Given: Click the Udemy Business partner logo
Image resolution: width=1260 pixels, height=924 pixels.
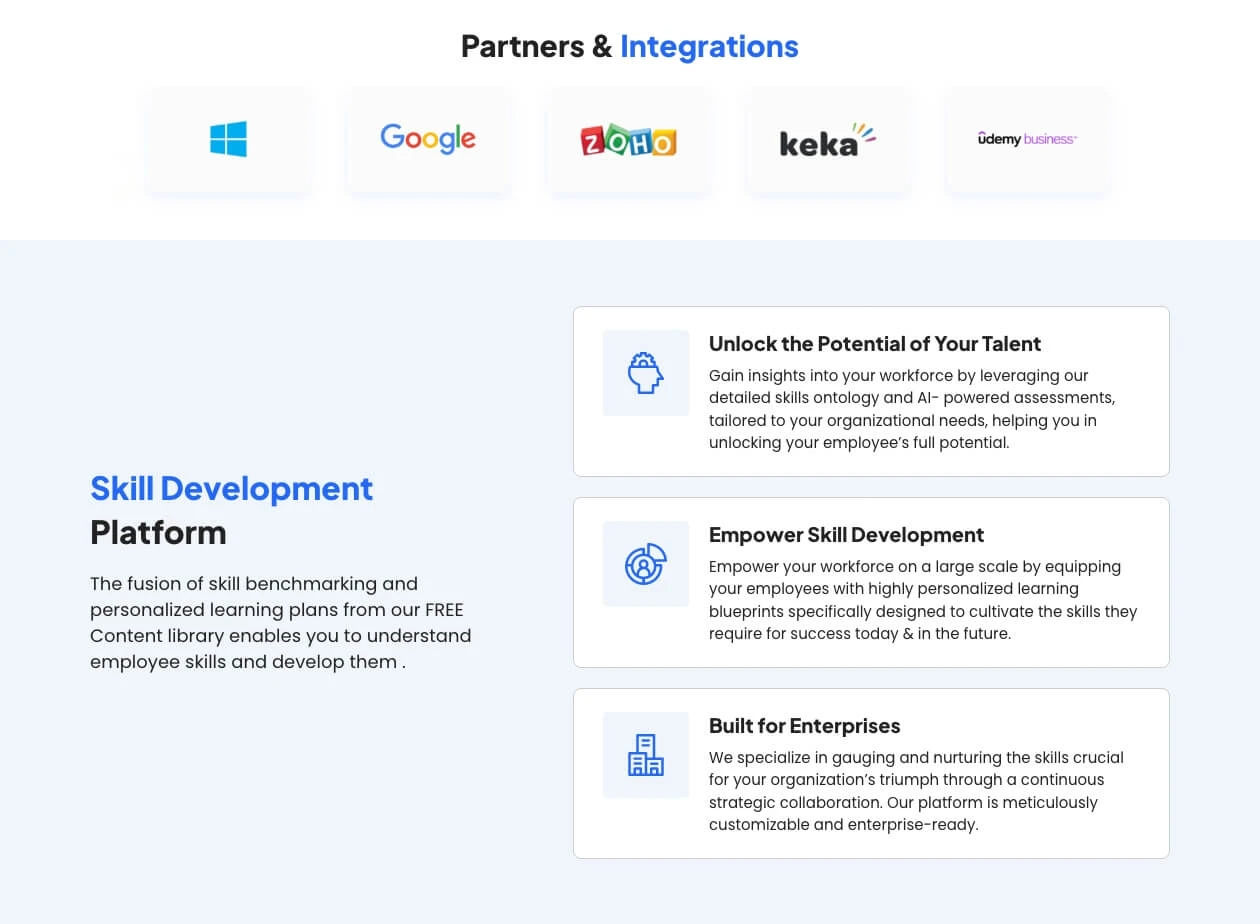Looking at the screenshot, I should [x=1027, y=139].
